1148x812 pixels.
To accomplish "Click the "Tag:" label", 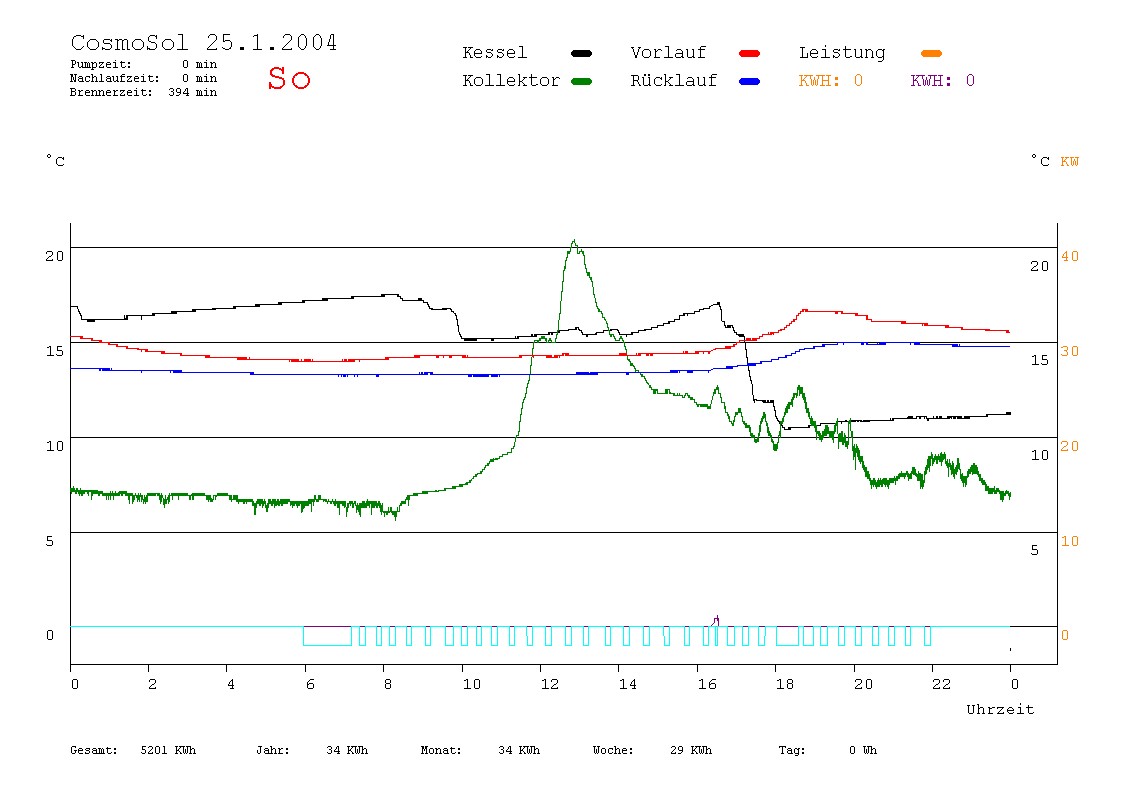I will [x=792, y=750].
